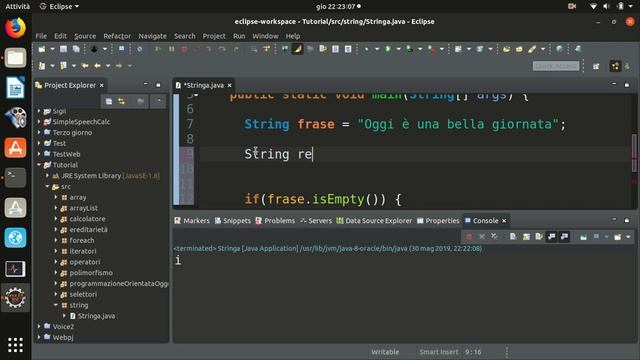The height and width of the screenshot is (360, 640).
Task: Click Collapse All in Project Explorer
Action: (x=109, y=101)
